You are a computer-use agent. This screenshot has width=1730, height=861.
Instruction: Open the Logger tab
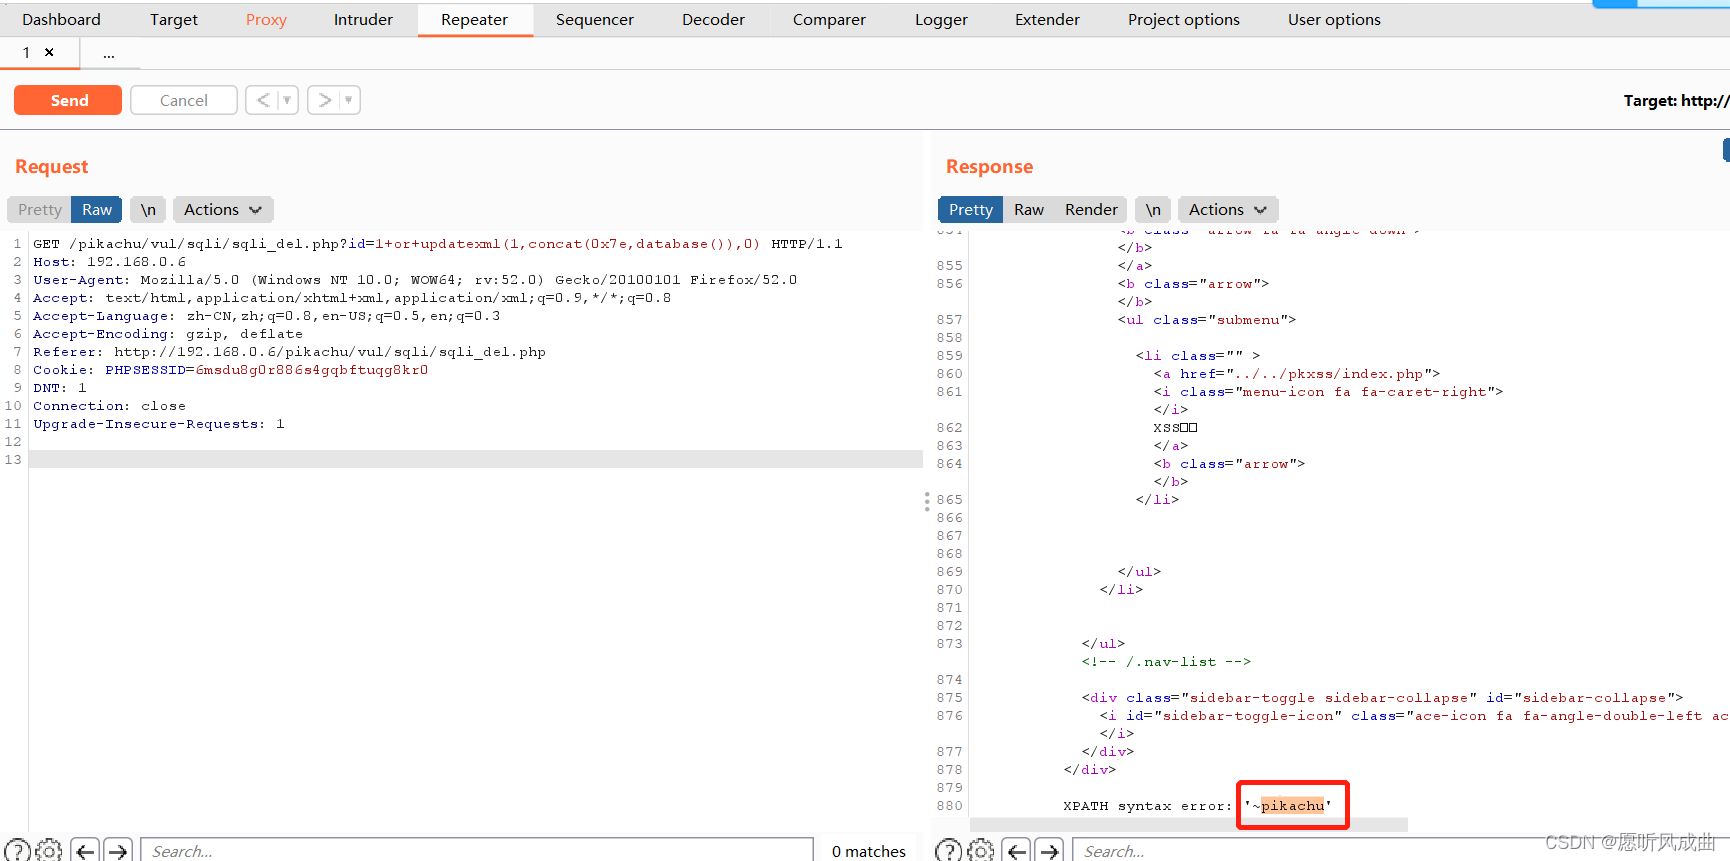tap(941, 19)
